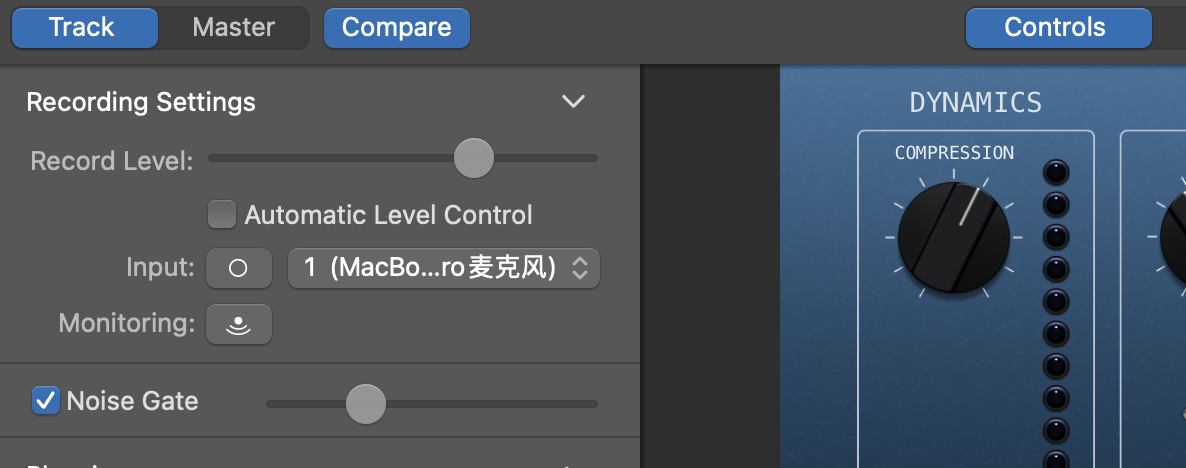The height and width of the screenshot is (468, 1186).
Task: Toggle the mono input format circle icon
Action: pos(238,268)
